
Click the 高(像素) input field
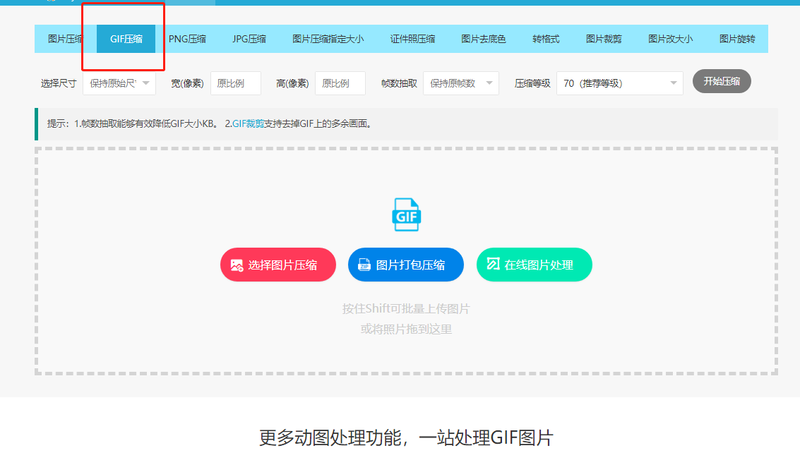coord(340,83)
